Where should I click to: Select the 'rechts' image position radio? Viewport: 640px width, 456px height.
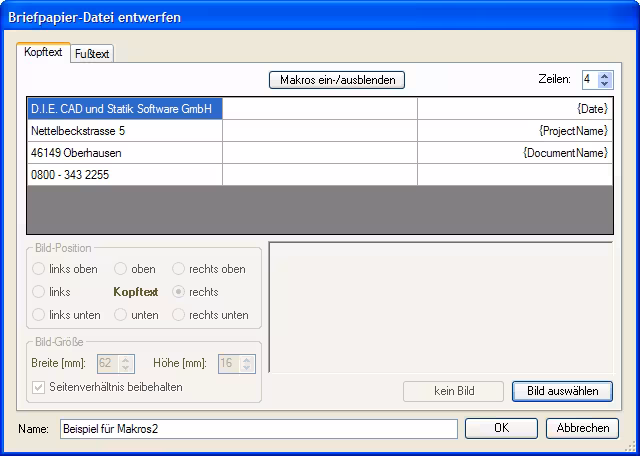(x=180, y=292)
